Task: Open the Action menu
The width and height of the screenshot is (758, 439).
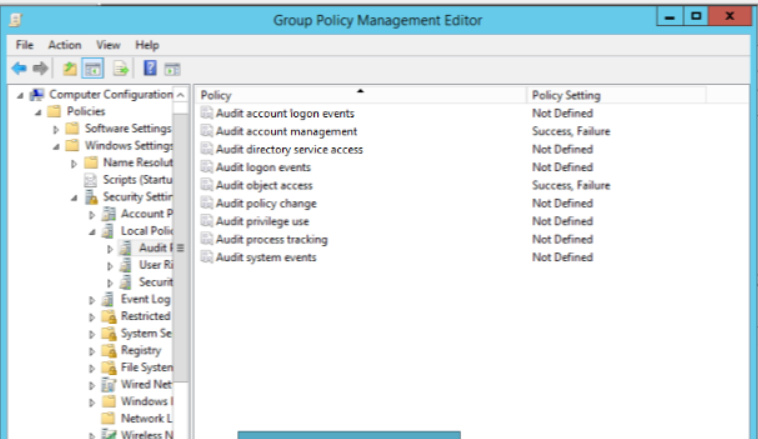Action: click(x=64, y=45)
